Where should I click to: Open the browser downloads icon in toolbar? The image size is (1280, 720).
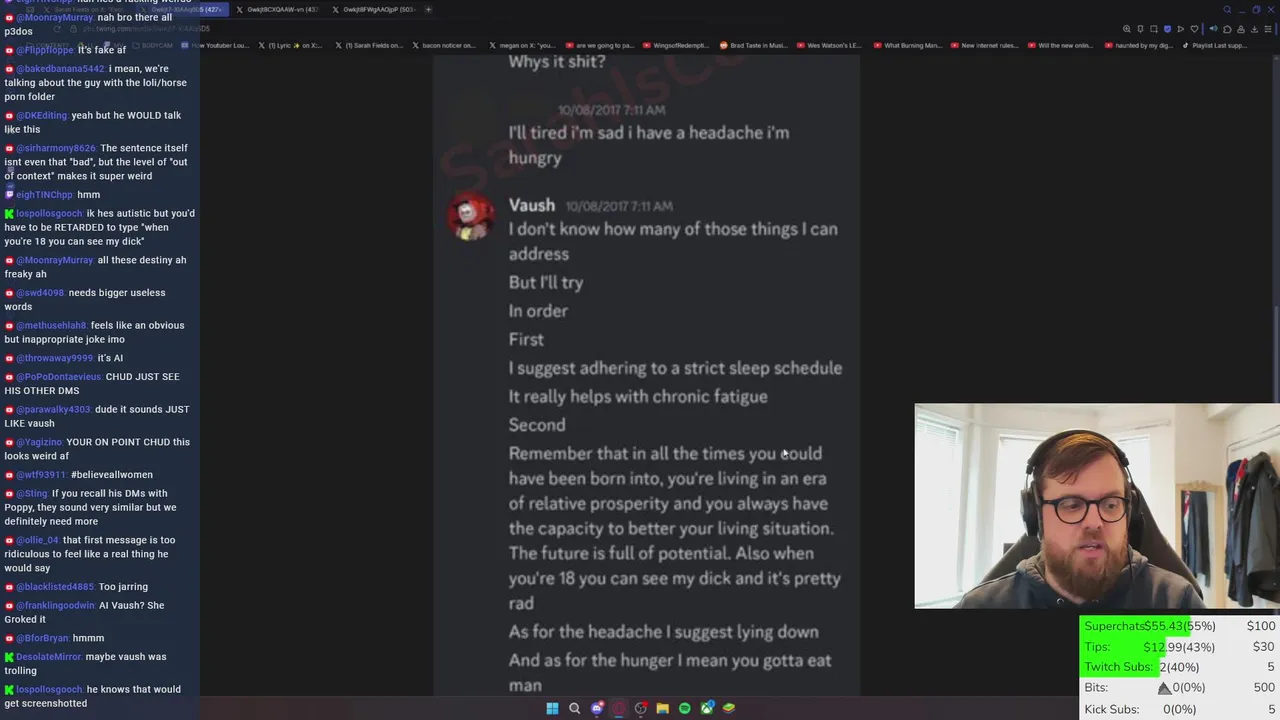pyautogui.click(x=1254, y=29)
